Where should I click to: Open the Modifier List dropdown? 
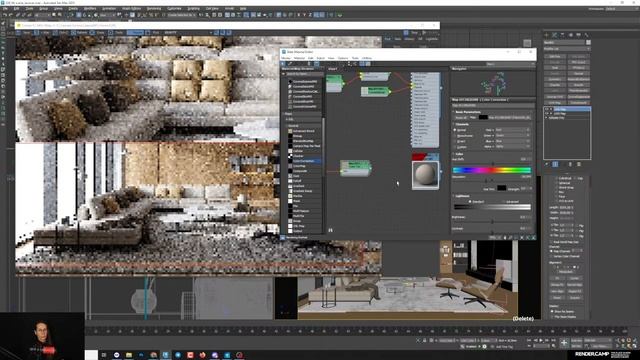(567, 49)
